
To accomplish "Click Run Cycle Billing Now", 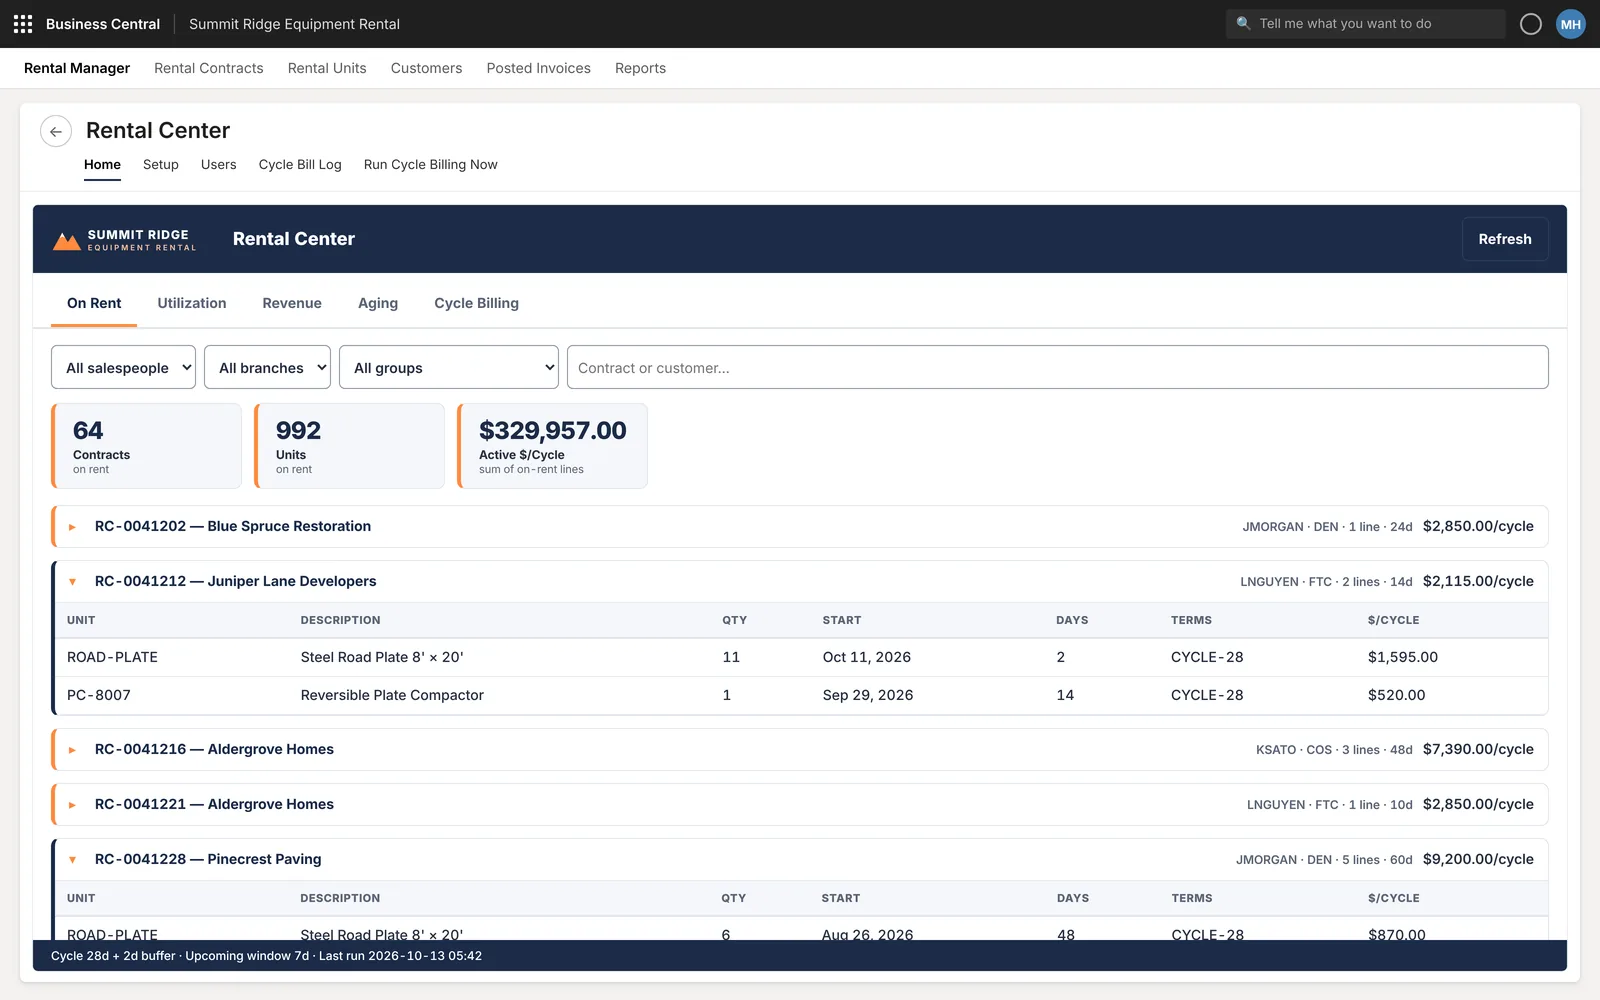I will pyautogui.click(x=430, y=165).
